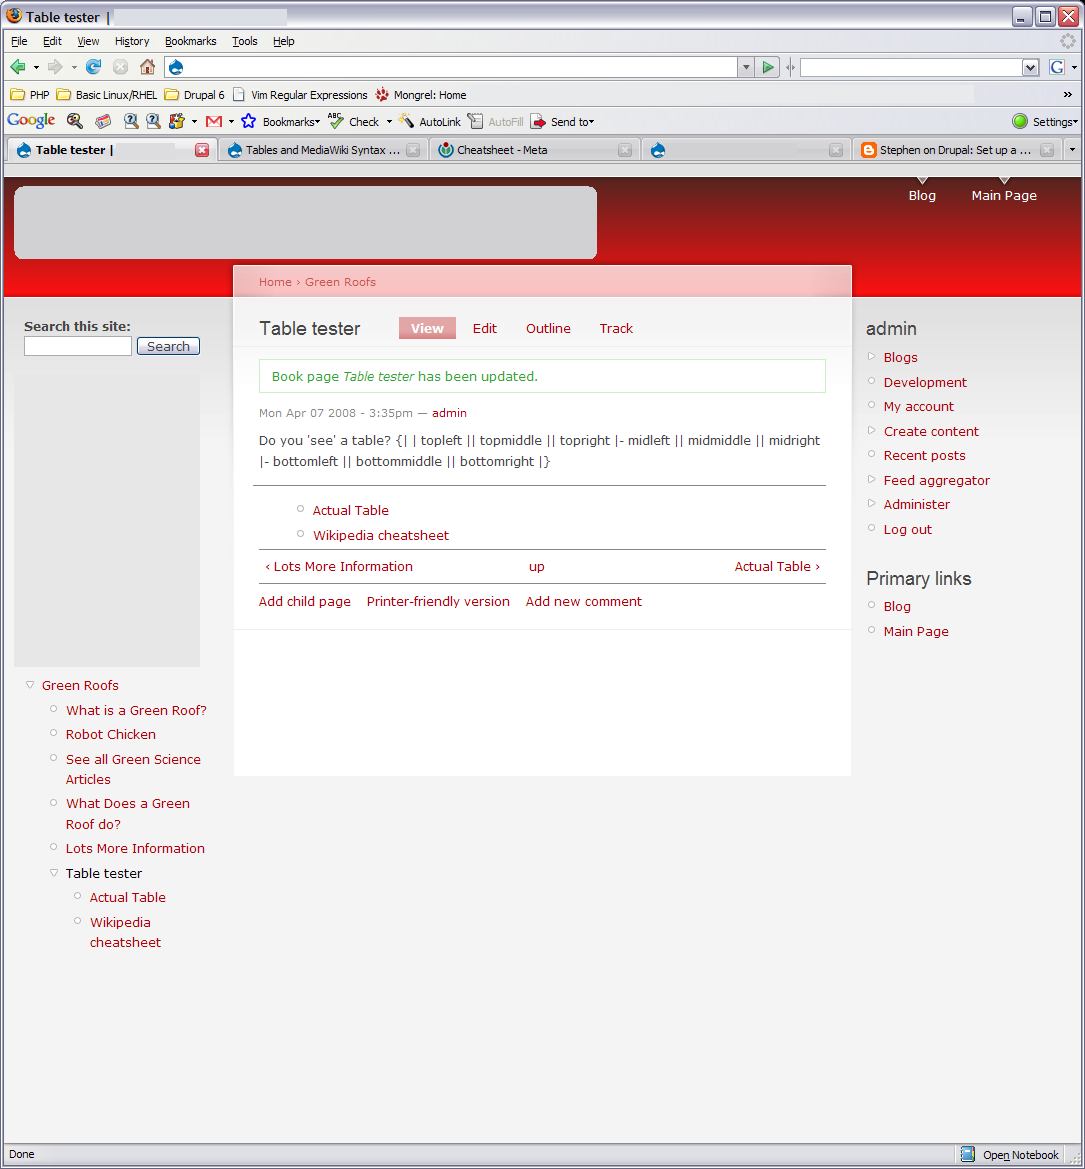Select the Track tab
The height and width of the screenshot is (1169, 1085).
tap(616, 328)
